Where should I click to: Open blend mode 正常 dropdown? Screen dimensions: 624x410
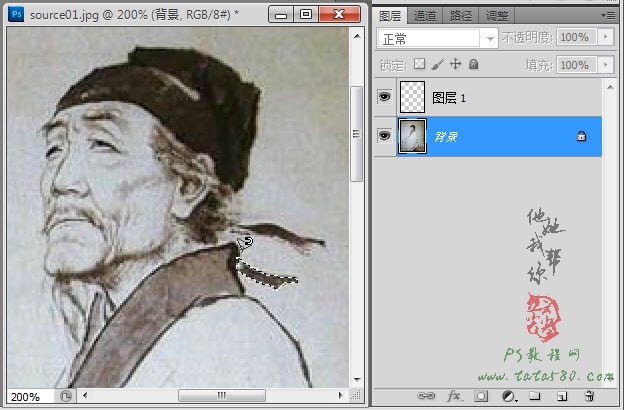point(490,39)
